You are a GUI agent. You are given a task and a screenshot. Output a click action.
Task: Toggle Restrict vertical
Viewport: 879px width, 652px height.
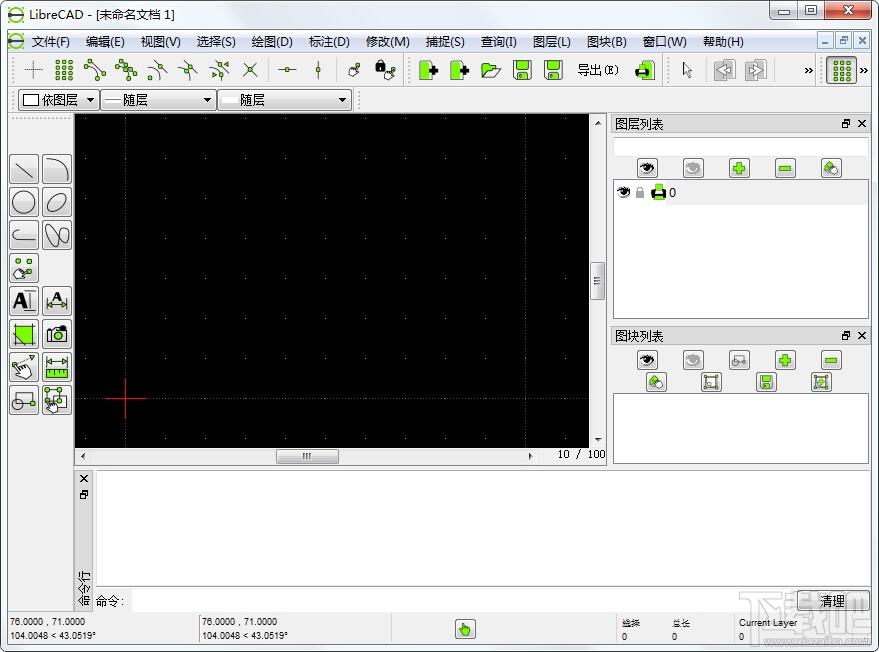pyautogui.click(x=318, y=70)
